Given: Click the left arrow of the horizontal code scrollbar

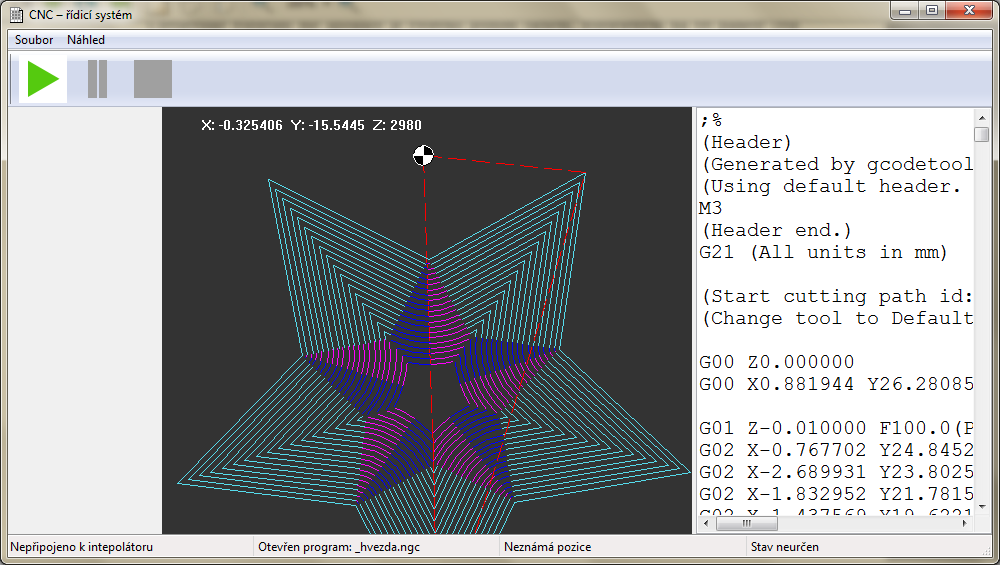Looking at the screenshot, I should coord(706,523).
